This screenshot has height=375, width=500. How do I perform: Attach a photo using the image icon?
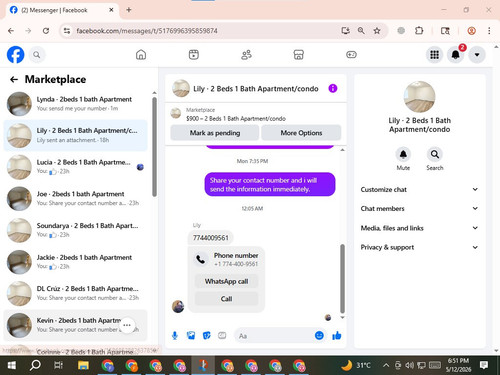point(191,335)
